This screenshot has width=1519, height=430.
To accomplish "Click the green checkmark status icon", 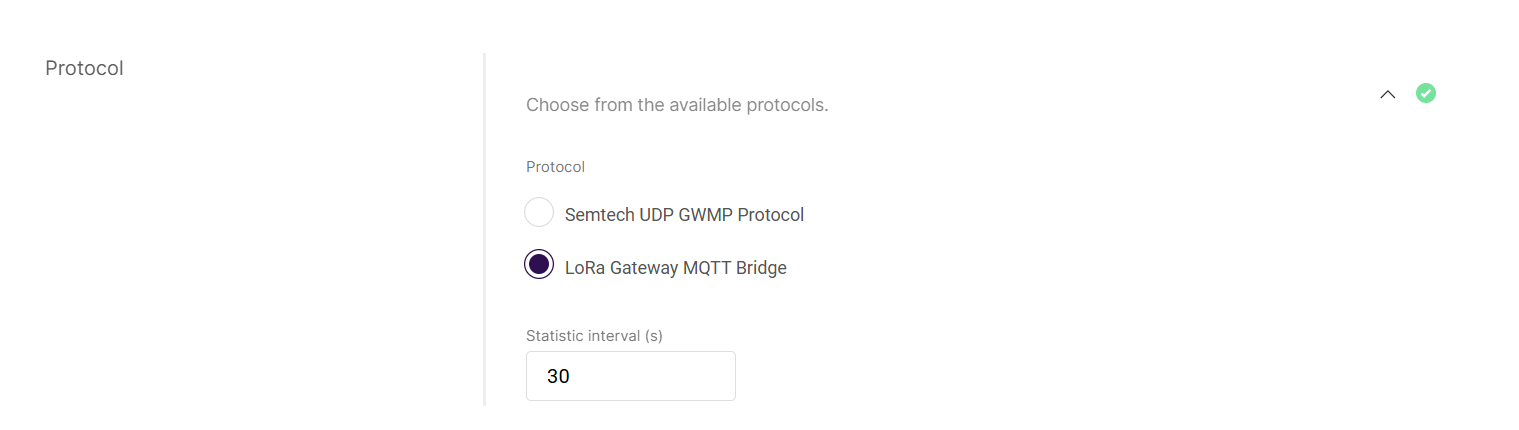I will 1426,93.
